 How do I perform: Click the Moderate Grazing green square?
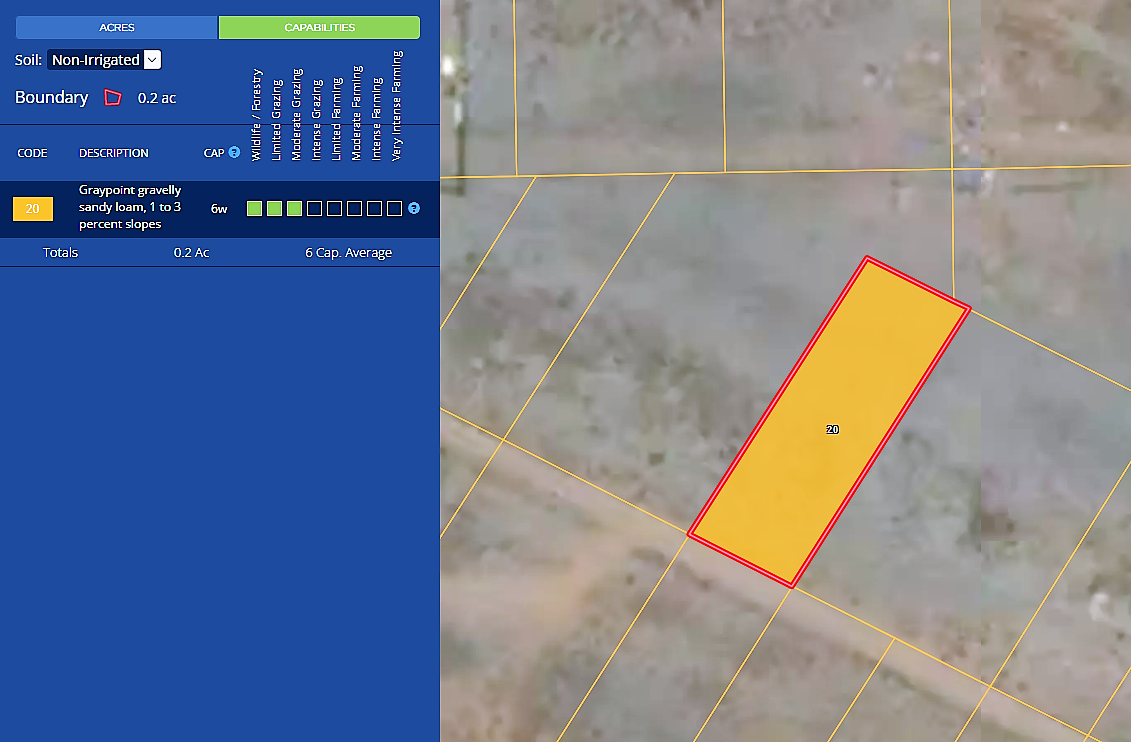click(294, 209)
